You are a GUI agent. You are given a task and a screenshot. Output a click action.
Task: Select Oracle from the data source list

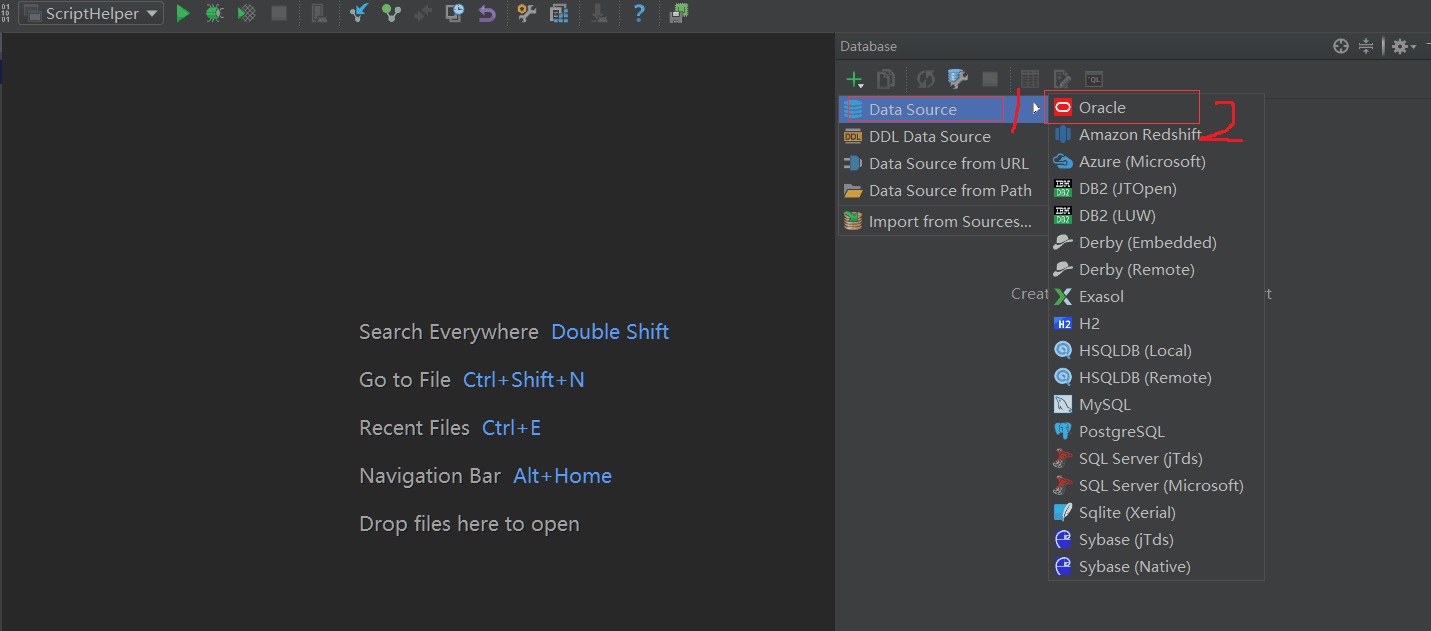tap(1100, 107)
